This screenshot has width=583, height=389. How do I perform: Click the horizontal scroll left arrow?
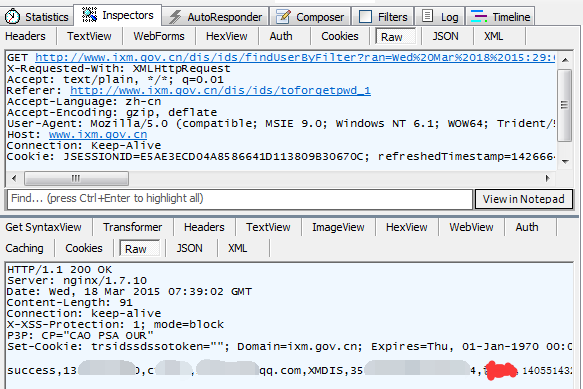click(x=14, y=179)
